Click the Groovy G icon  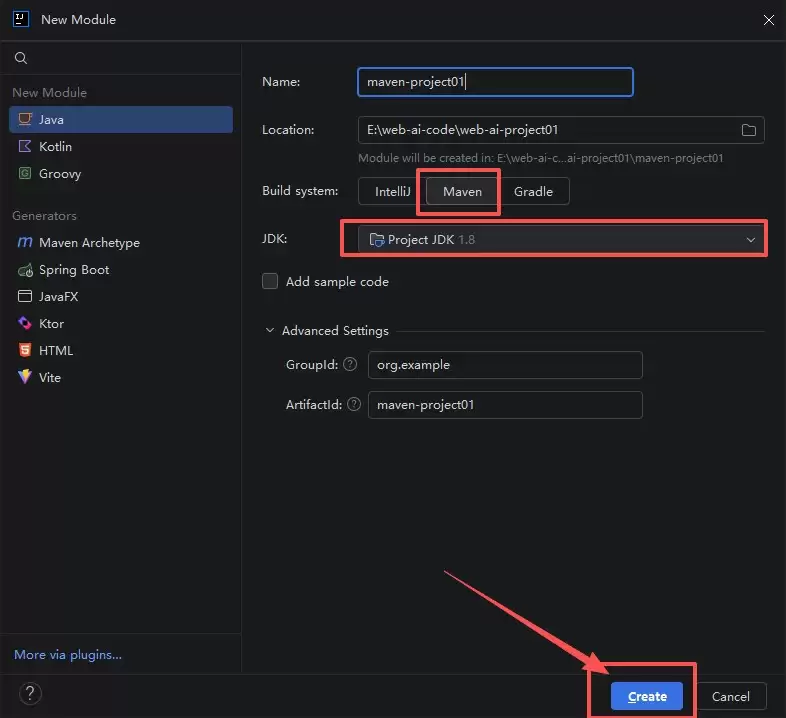pos(25,173)
